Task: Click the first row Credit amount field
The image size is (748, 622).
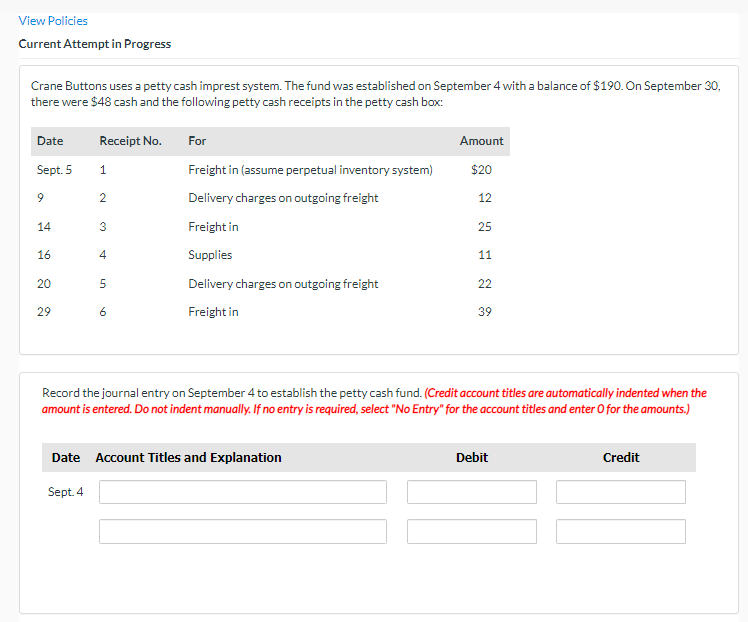Action: tap(621, 492)
